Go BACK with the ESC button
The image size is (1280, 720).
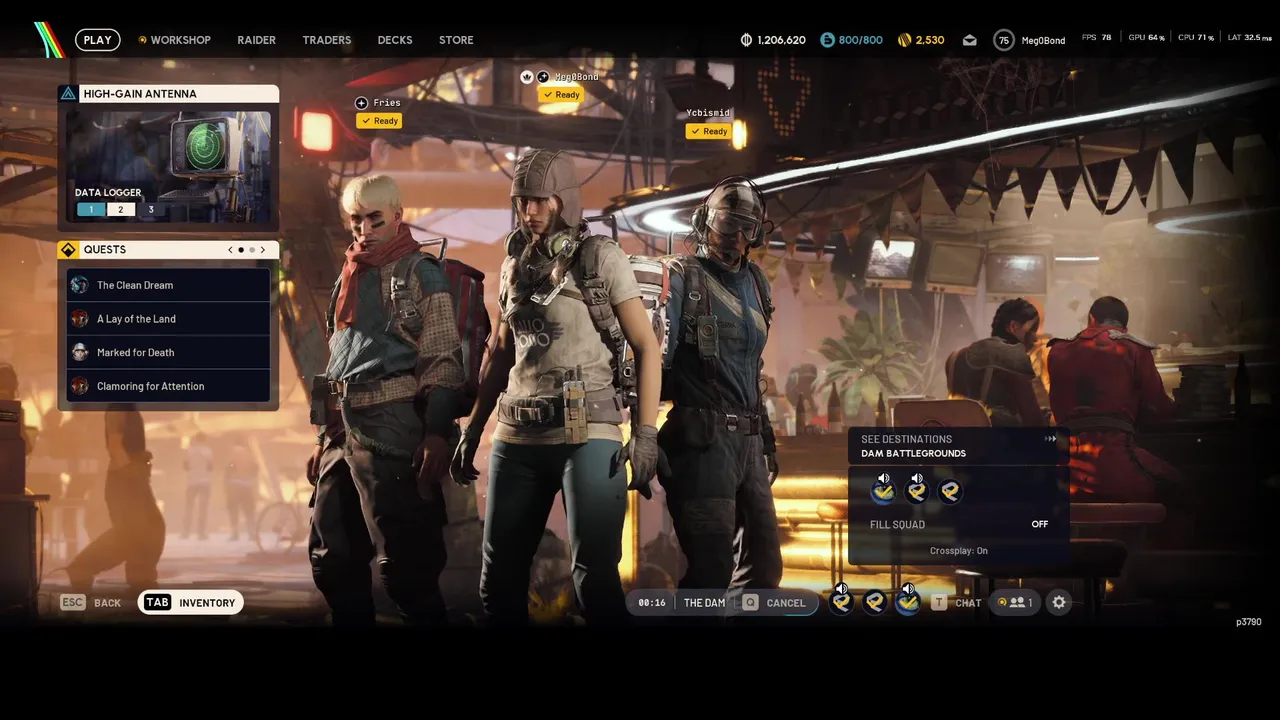coord(91,603)
